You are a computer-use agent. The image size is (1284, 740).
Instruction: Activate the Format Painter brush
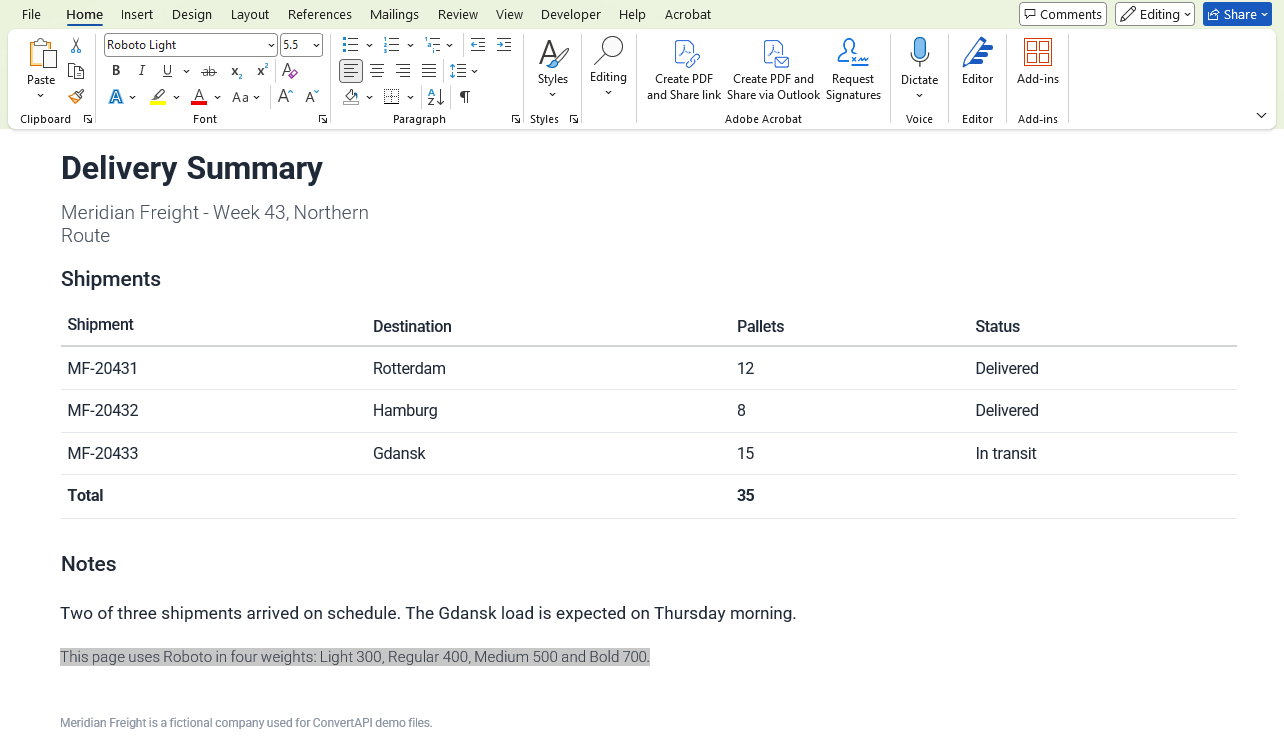pos(76,97)
